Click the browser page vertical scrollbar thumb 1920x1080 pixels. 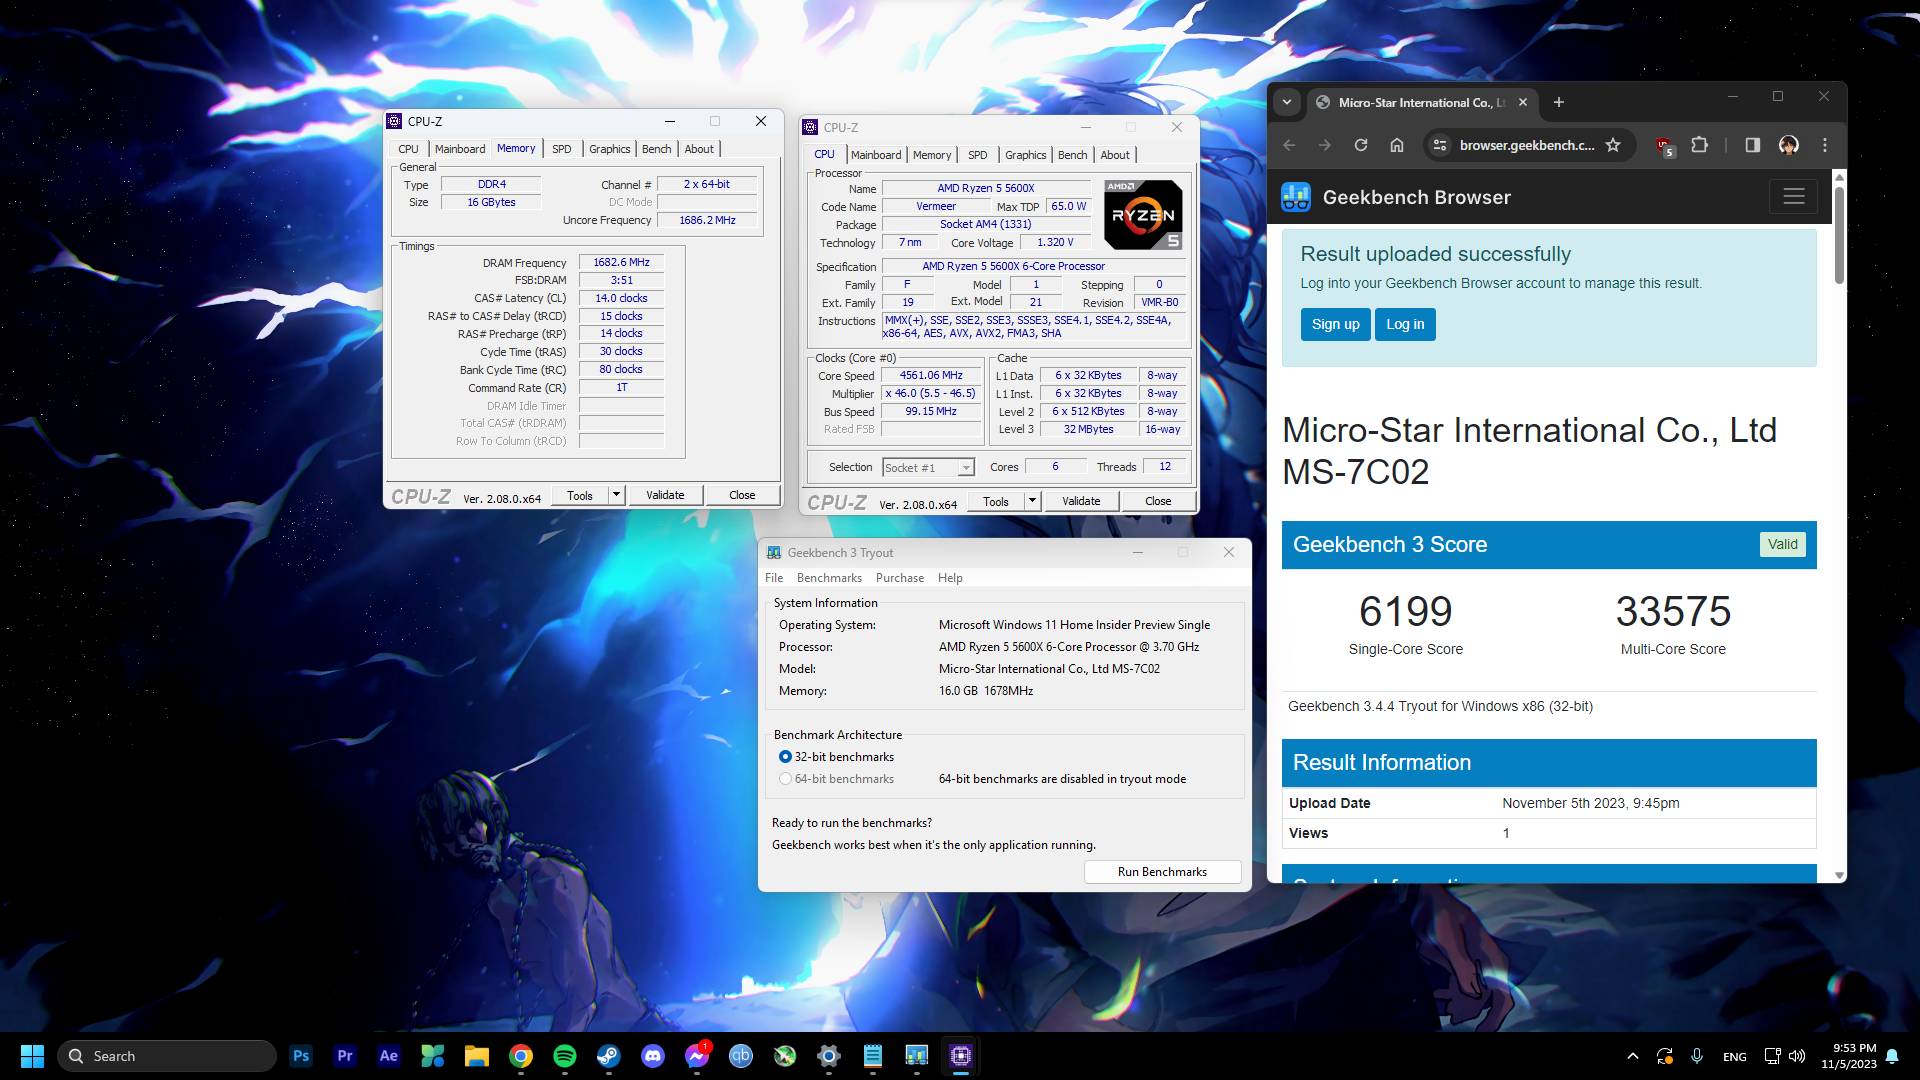[x=1839, y=235]
